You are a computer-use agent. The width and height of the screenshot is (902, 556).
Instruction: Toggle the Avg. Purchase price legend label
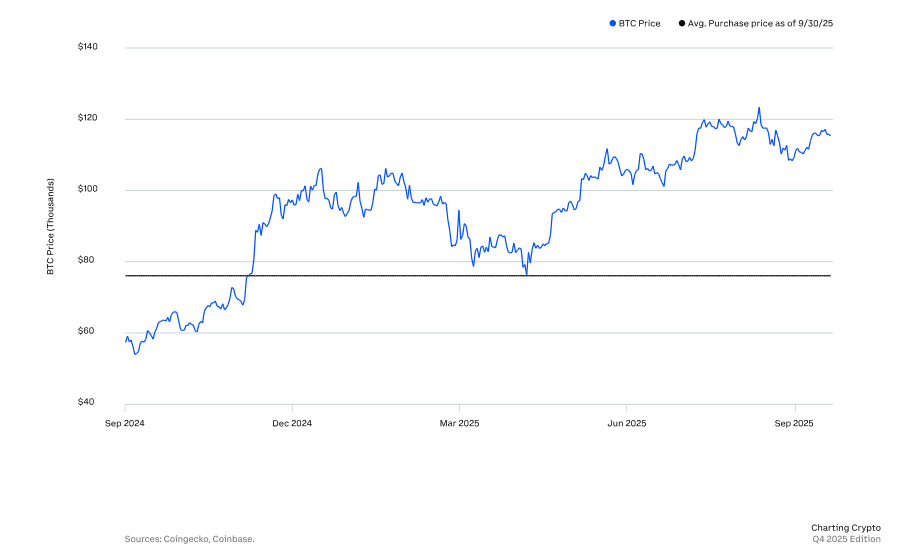tap(761, 23)
